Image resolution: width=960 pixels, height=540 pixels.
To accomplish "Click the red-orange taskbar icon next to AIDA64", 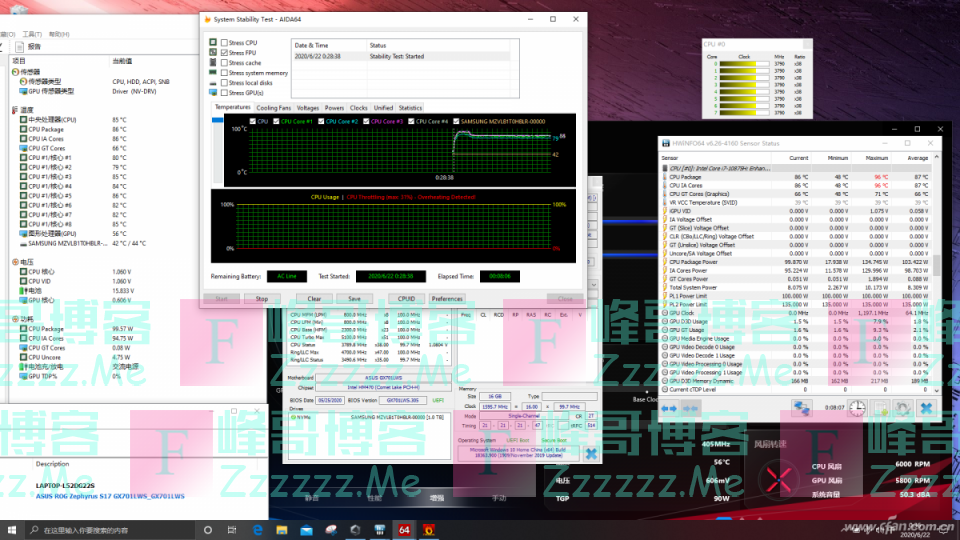I will pyautogui.click(x=429, y=530).
